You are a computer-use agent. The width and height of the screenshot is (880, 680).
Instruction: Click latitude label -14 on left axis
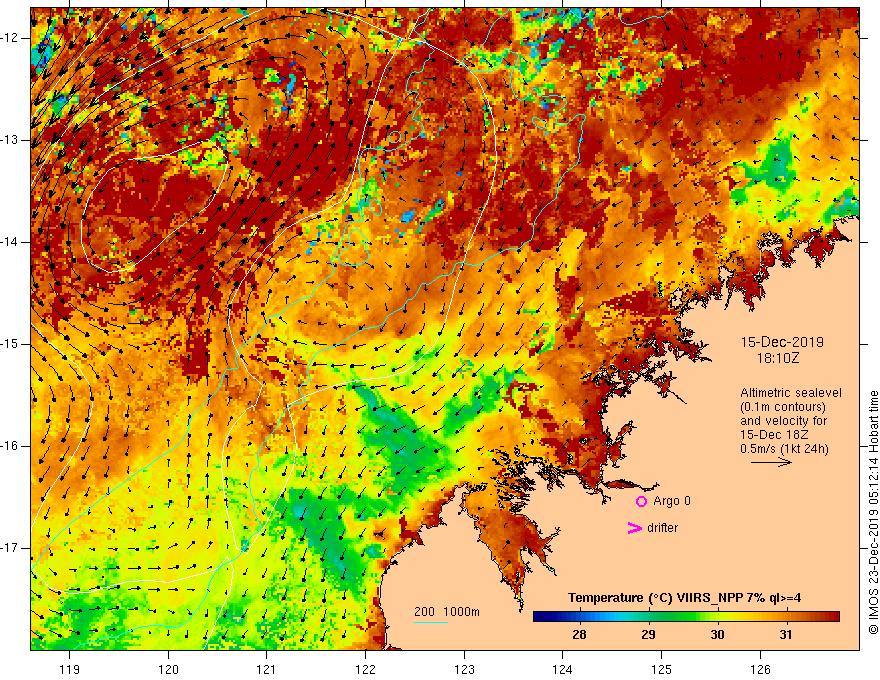pos(10,242)
